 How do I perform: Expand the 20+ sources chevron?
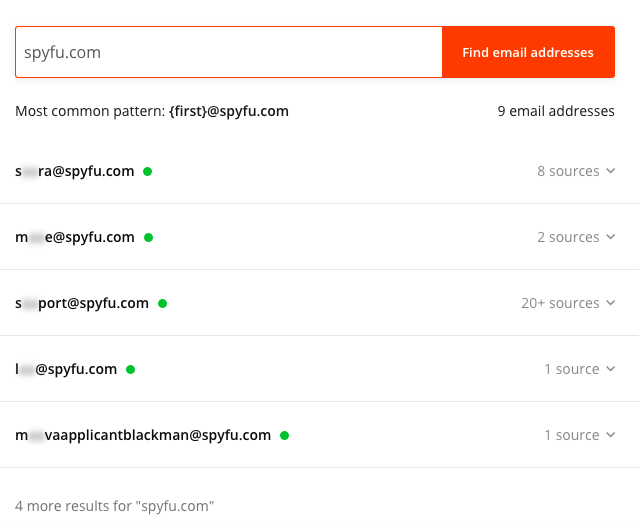(610, 303)
